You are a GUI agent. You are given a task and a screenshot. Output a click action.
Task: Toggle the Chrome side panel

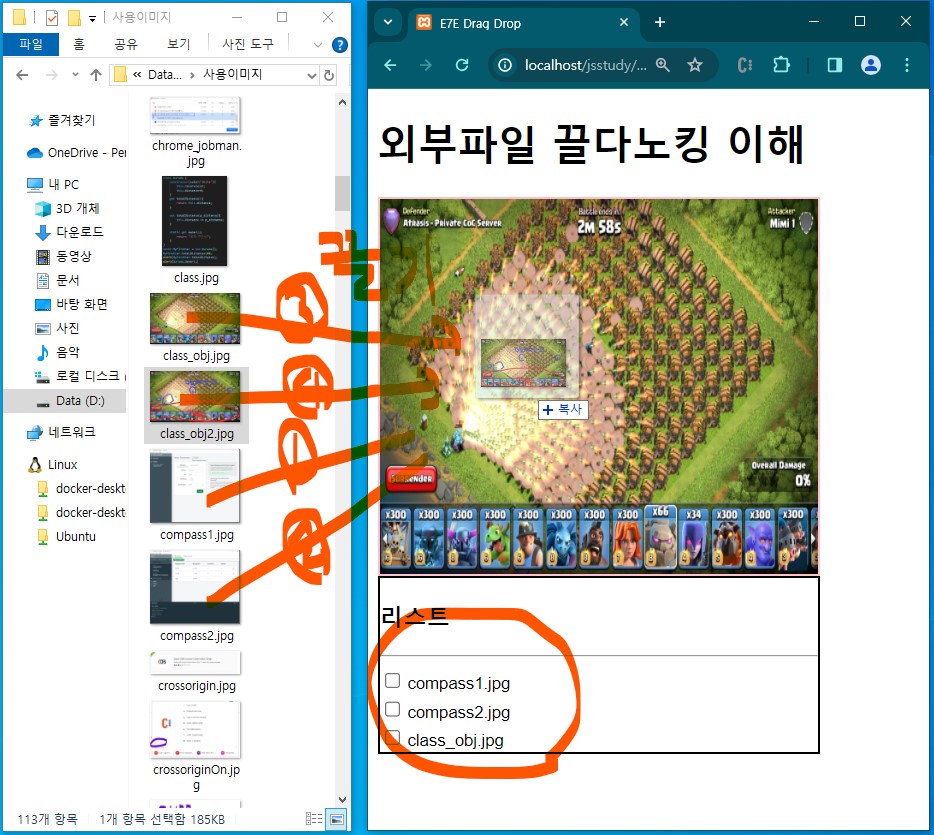click(835, 65)
